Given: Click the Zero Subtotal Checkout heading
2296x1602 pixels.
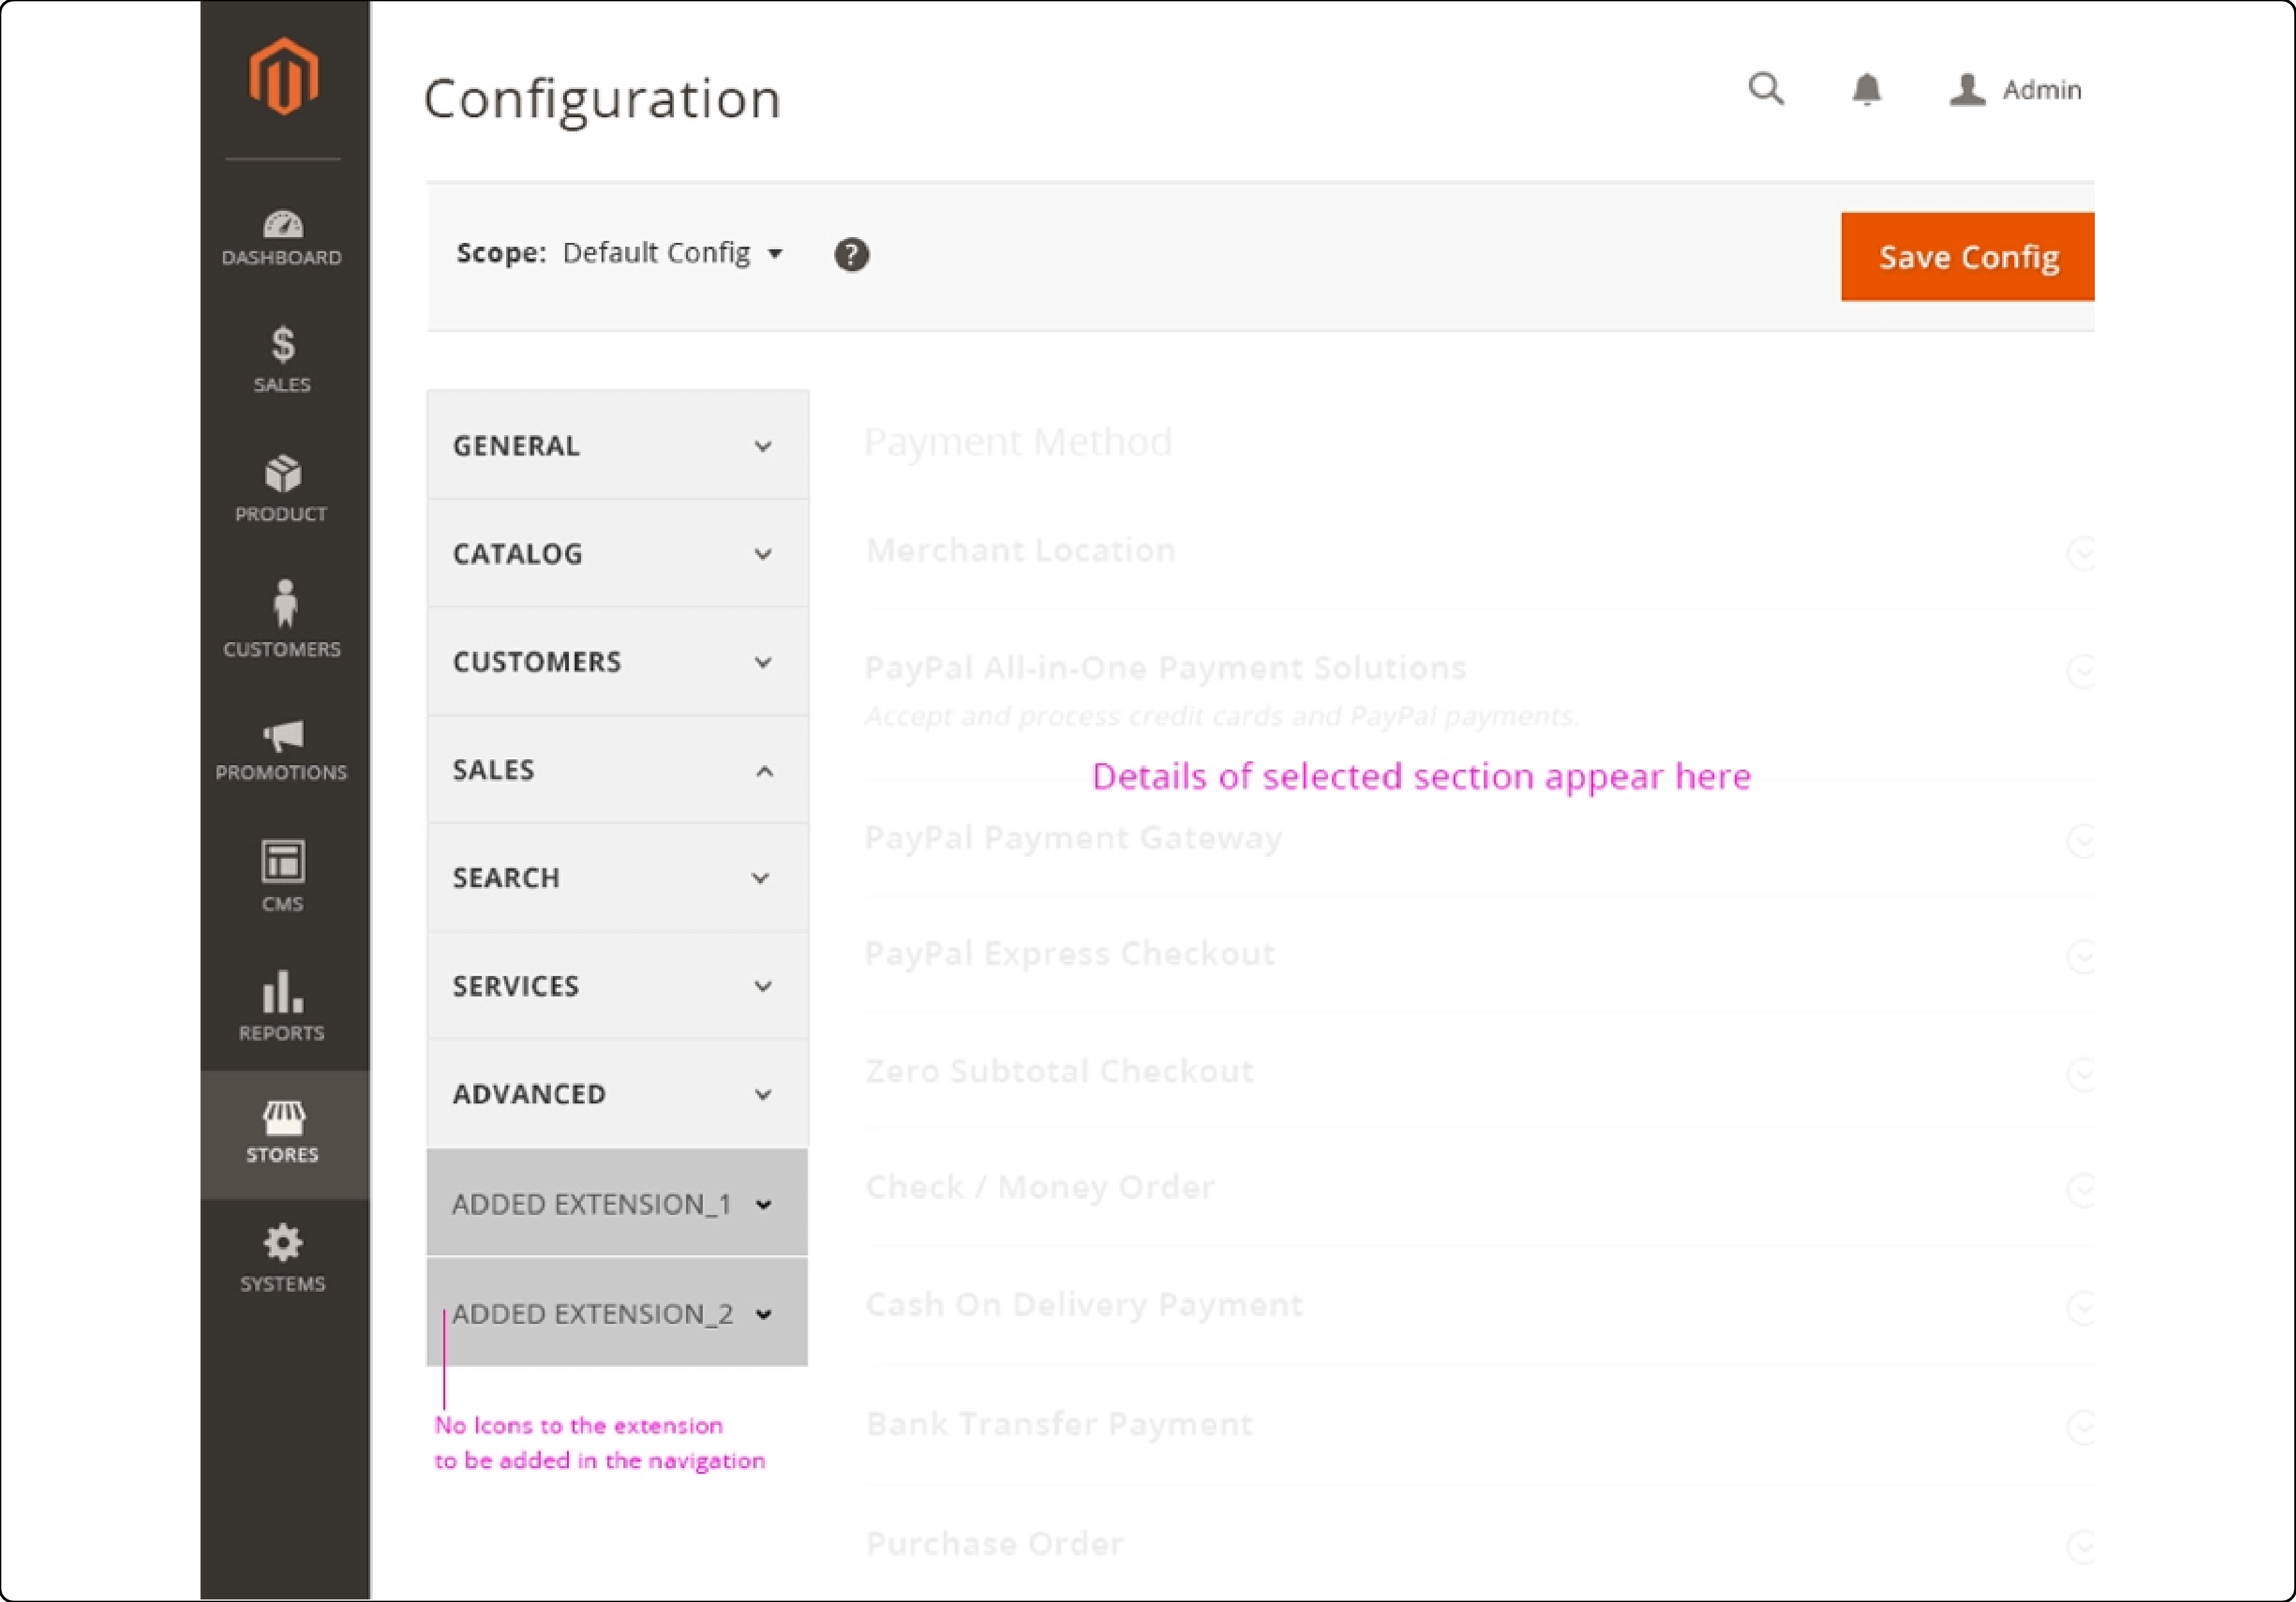Looking at the screenshot, I should (1059, 1071).
